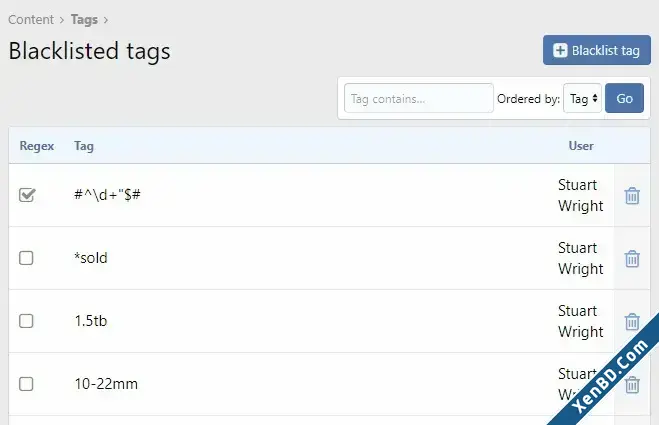Tick the regex checkbox for 1.5tb

[x=26, y=321]
